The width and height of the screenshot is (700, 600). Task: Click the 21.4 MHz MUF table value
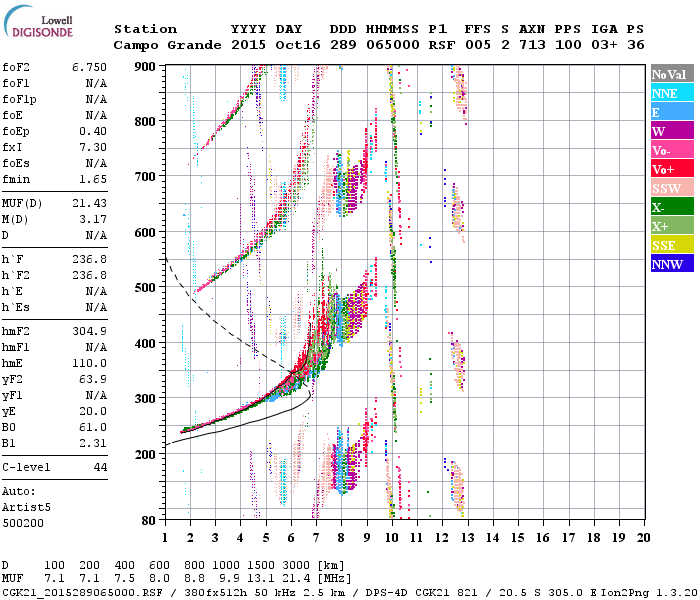click(296, 579)
